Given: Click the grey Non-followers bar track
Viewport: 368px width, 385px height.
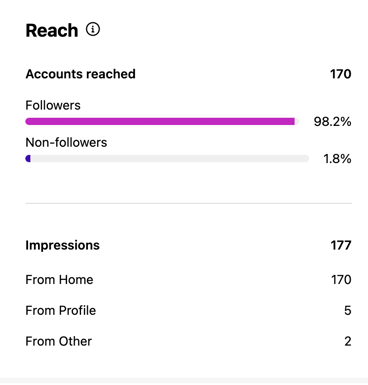Looking at the screenshot, I should [x=167, y=159].
